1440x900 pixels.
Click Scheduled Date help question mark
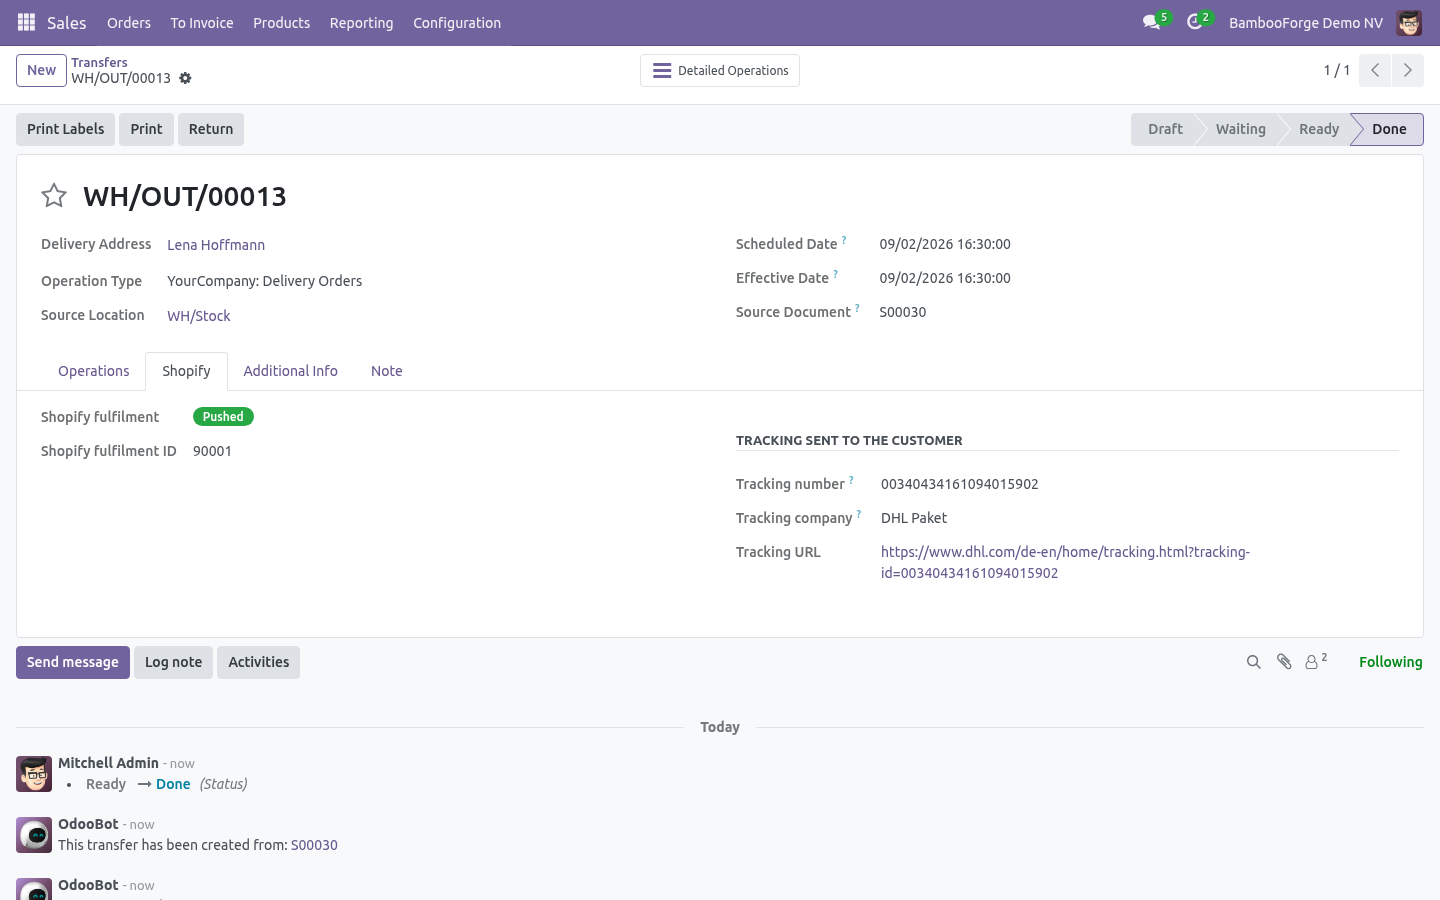coord(844,240)
